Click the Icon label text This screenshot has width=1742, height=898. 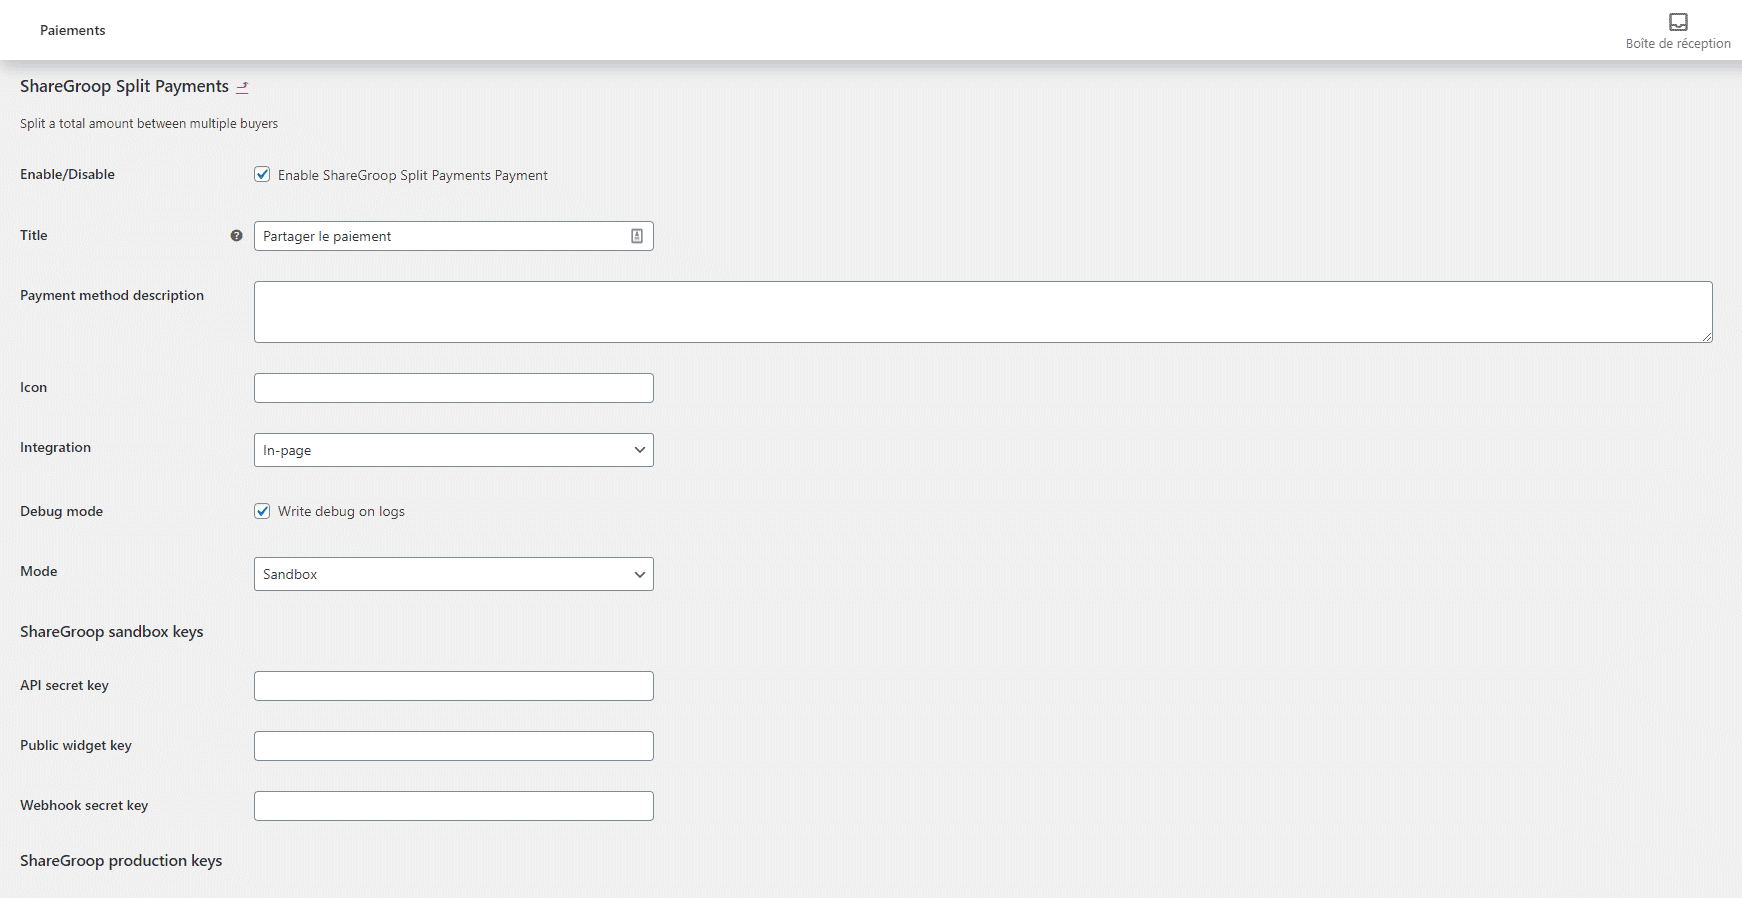coord(33,387)
